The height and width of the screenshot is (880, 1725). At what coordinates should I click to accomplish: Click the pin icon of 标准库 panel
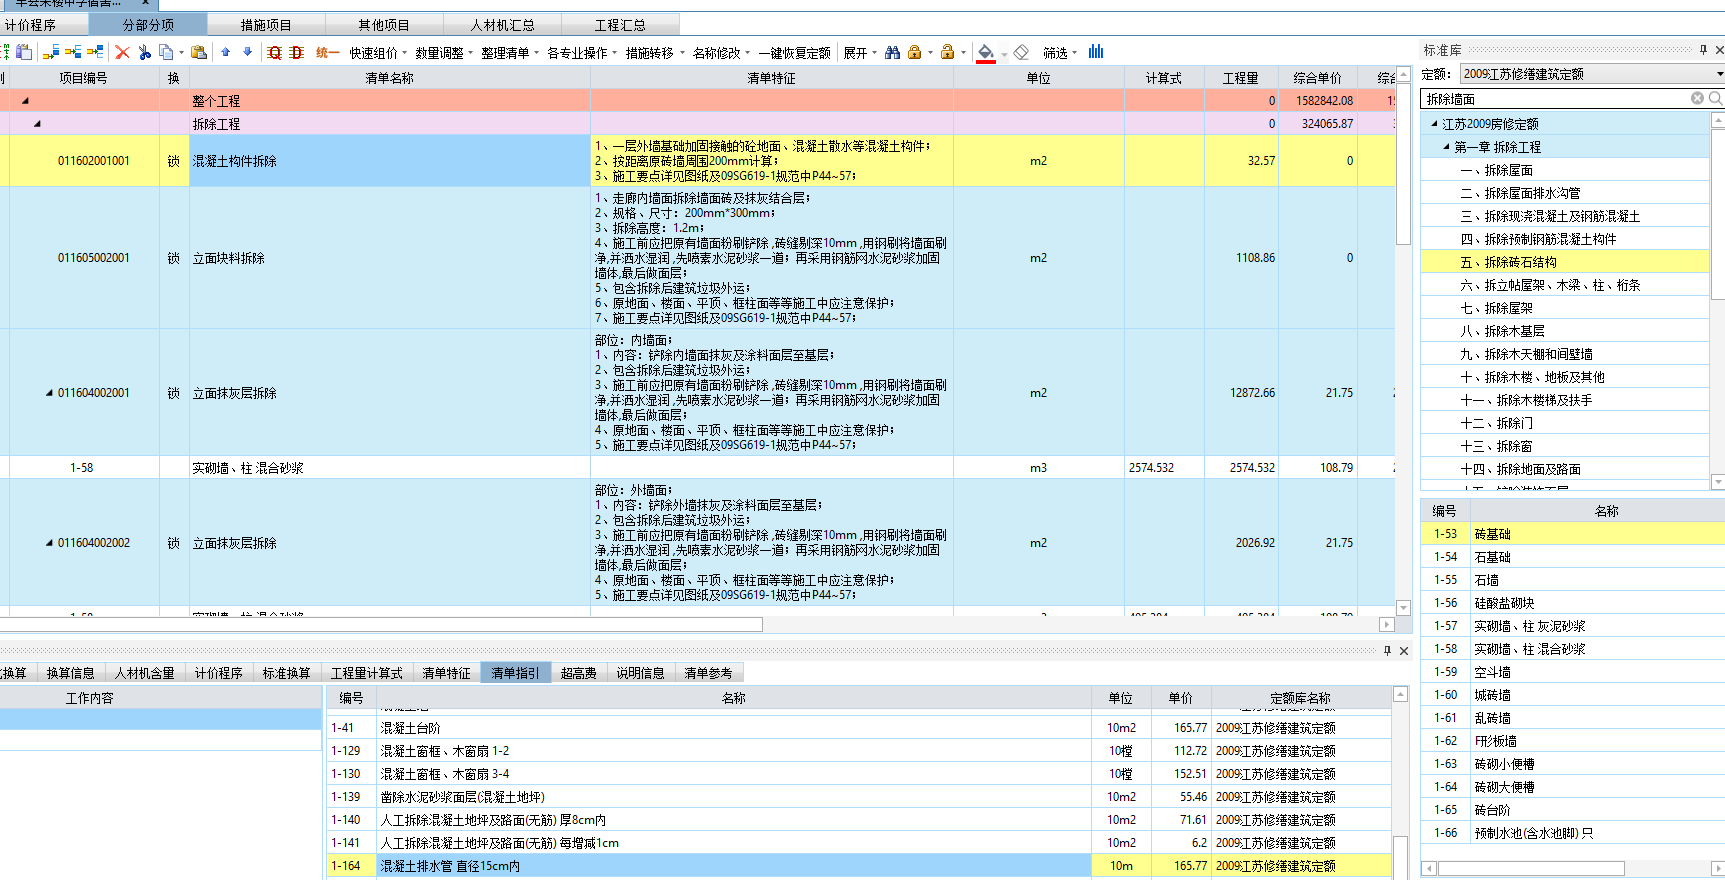click(x=1703, y=49)
